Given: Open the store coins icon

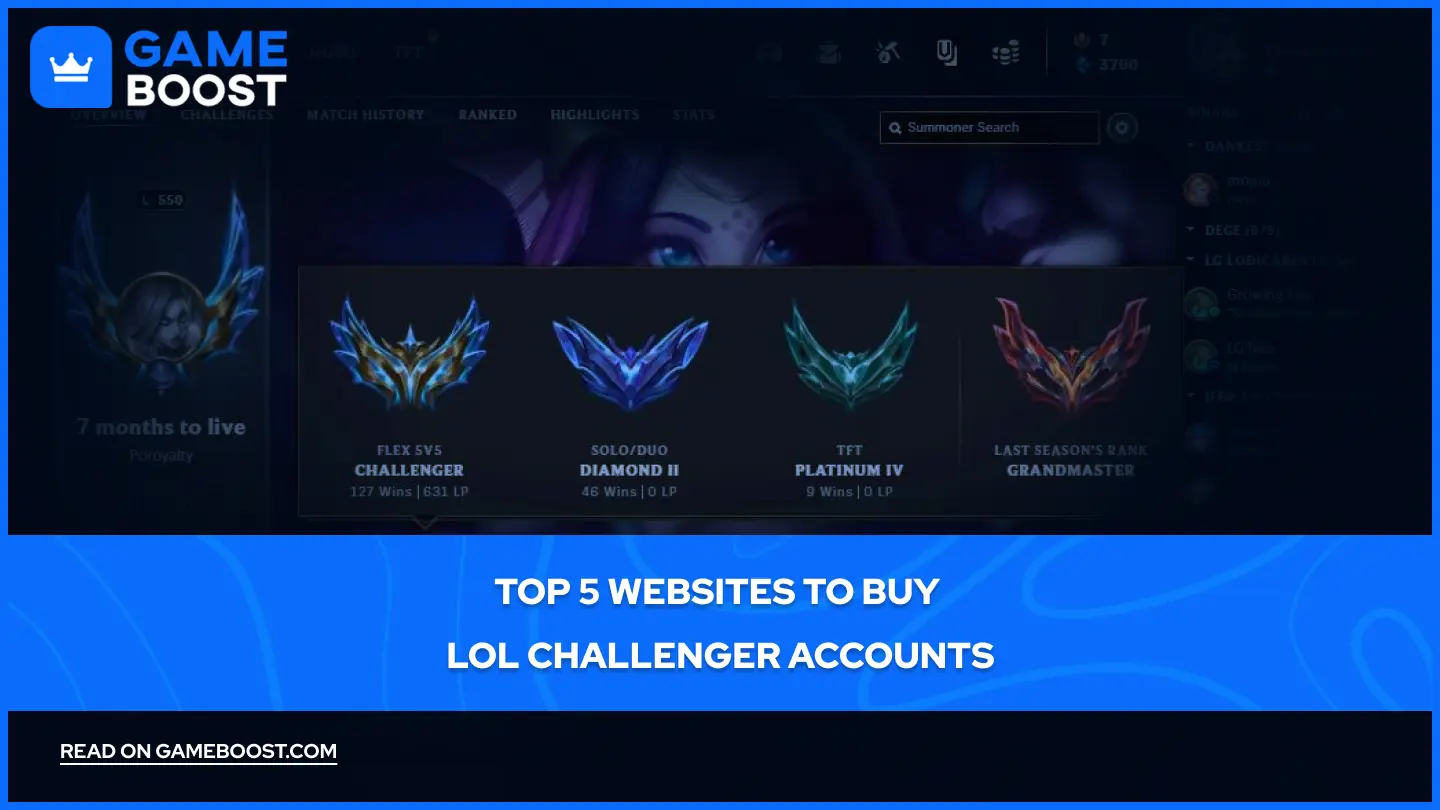Looking at the screenshot, I should [x=1005, y=53].
